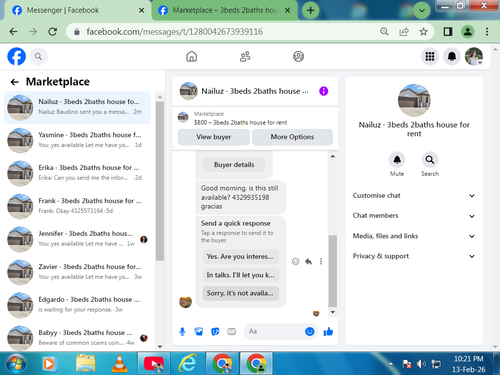Go back from Marketplace chats list
Screen dimensions: 500x375
point(14,82)
